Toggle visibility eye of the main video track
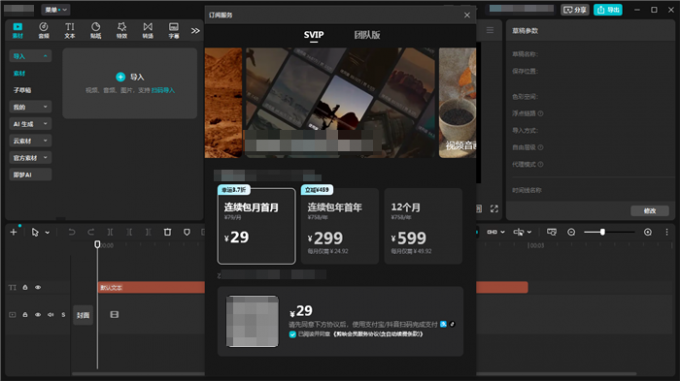 point(38,315)
